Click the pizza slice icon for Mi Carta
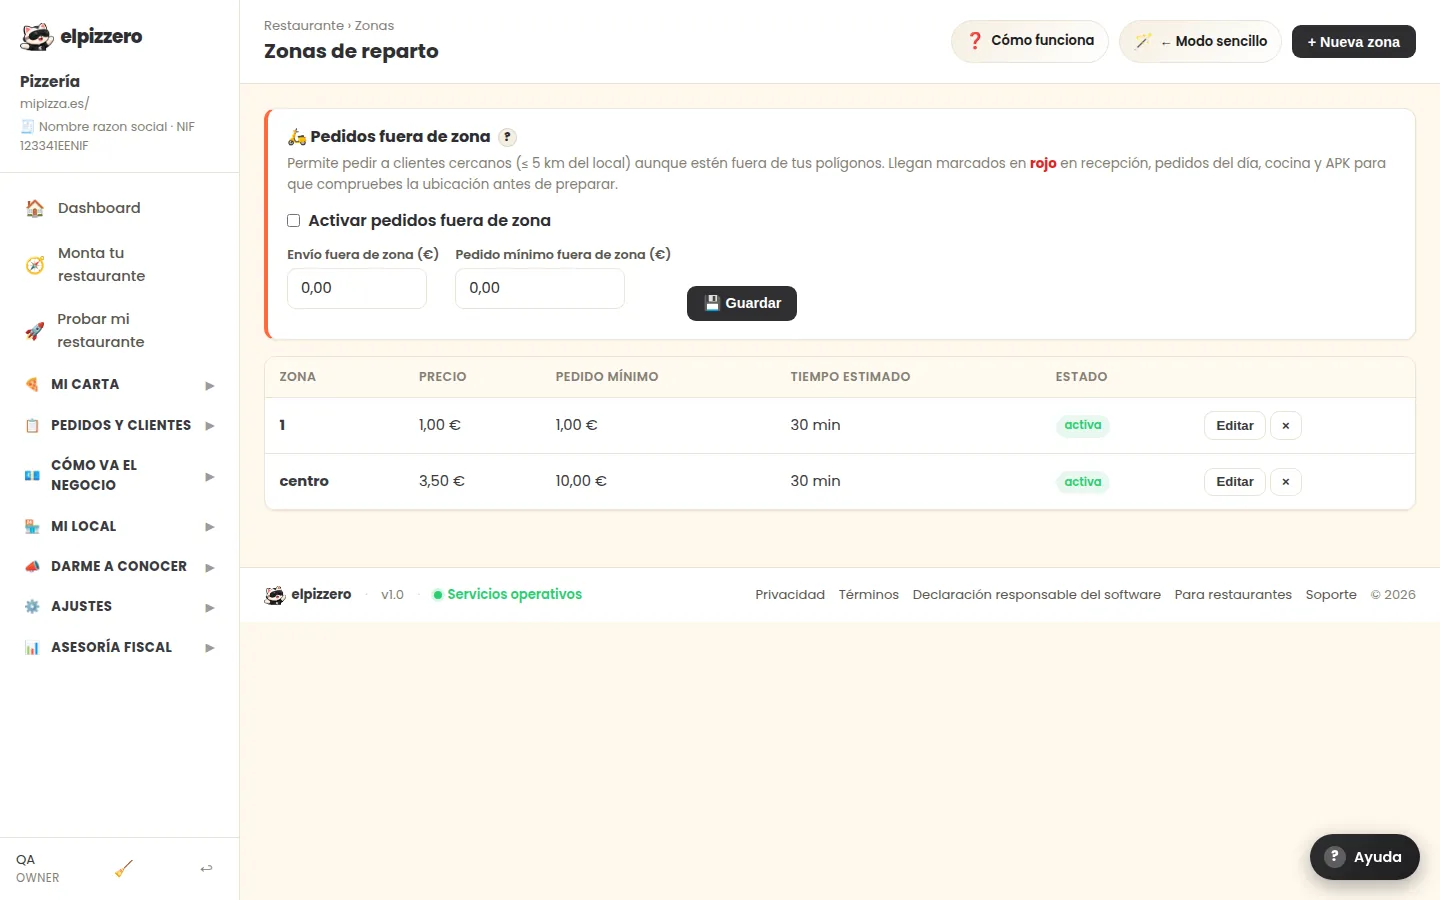The height and width of the screenshot is (900, 1440). click(x=32, y=385)
